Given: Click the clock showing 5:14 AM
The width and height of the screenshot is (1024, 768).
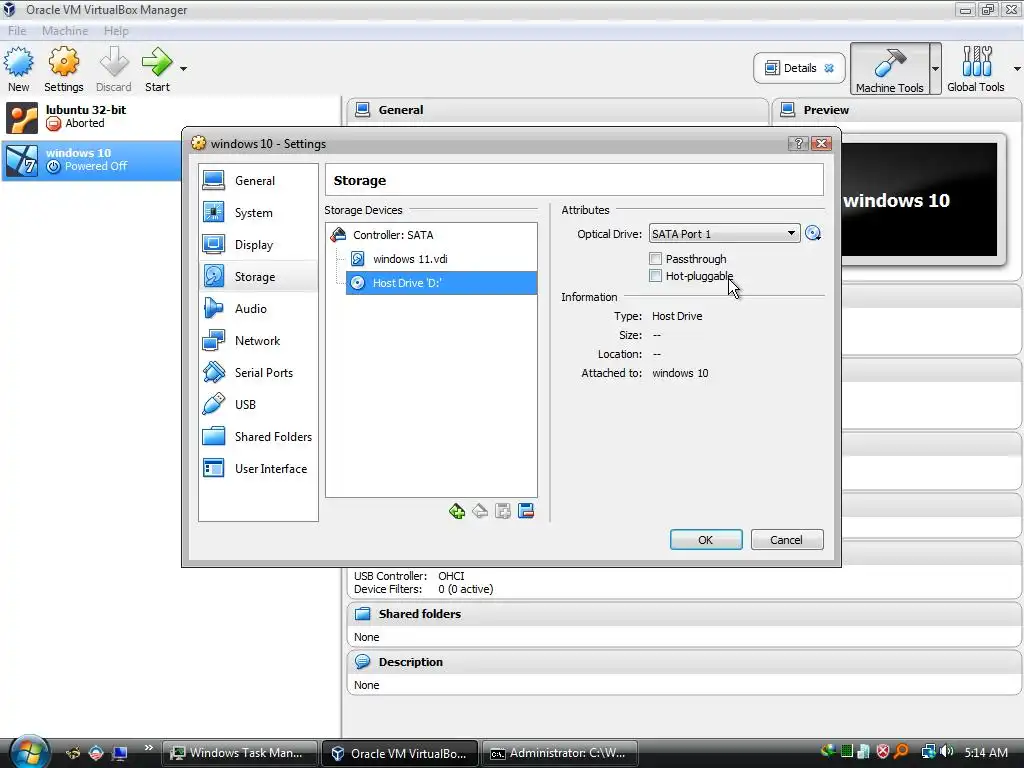Looking at the screenshot, I should coord(986,752).
